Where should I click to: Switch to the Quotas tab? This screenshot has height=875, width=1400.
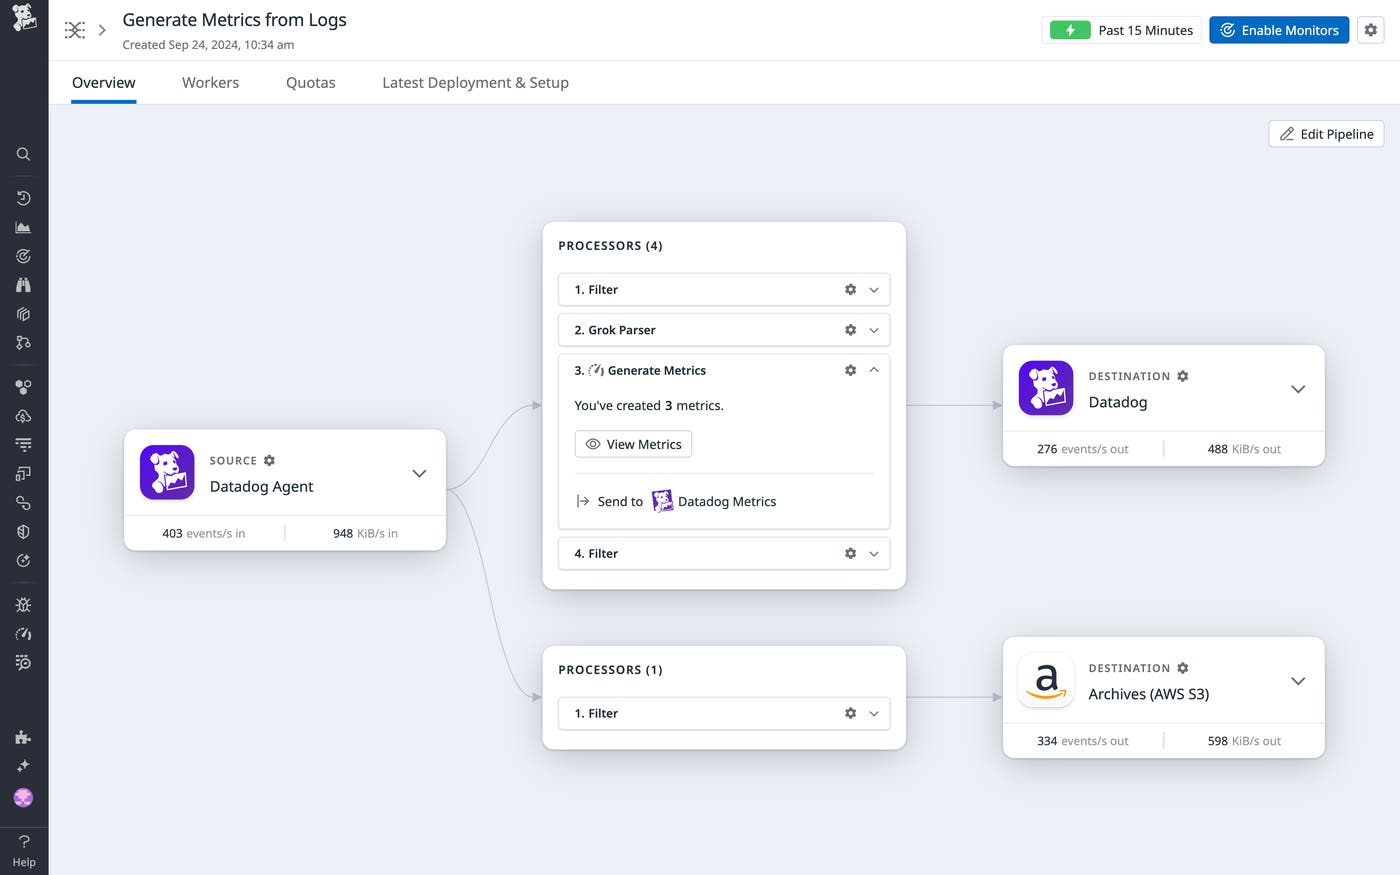(x=311, y=83)
